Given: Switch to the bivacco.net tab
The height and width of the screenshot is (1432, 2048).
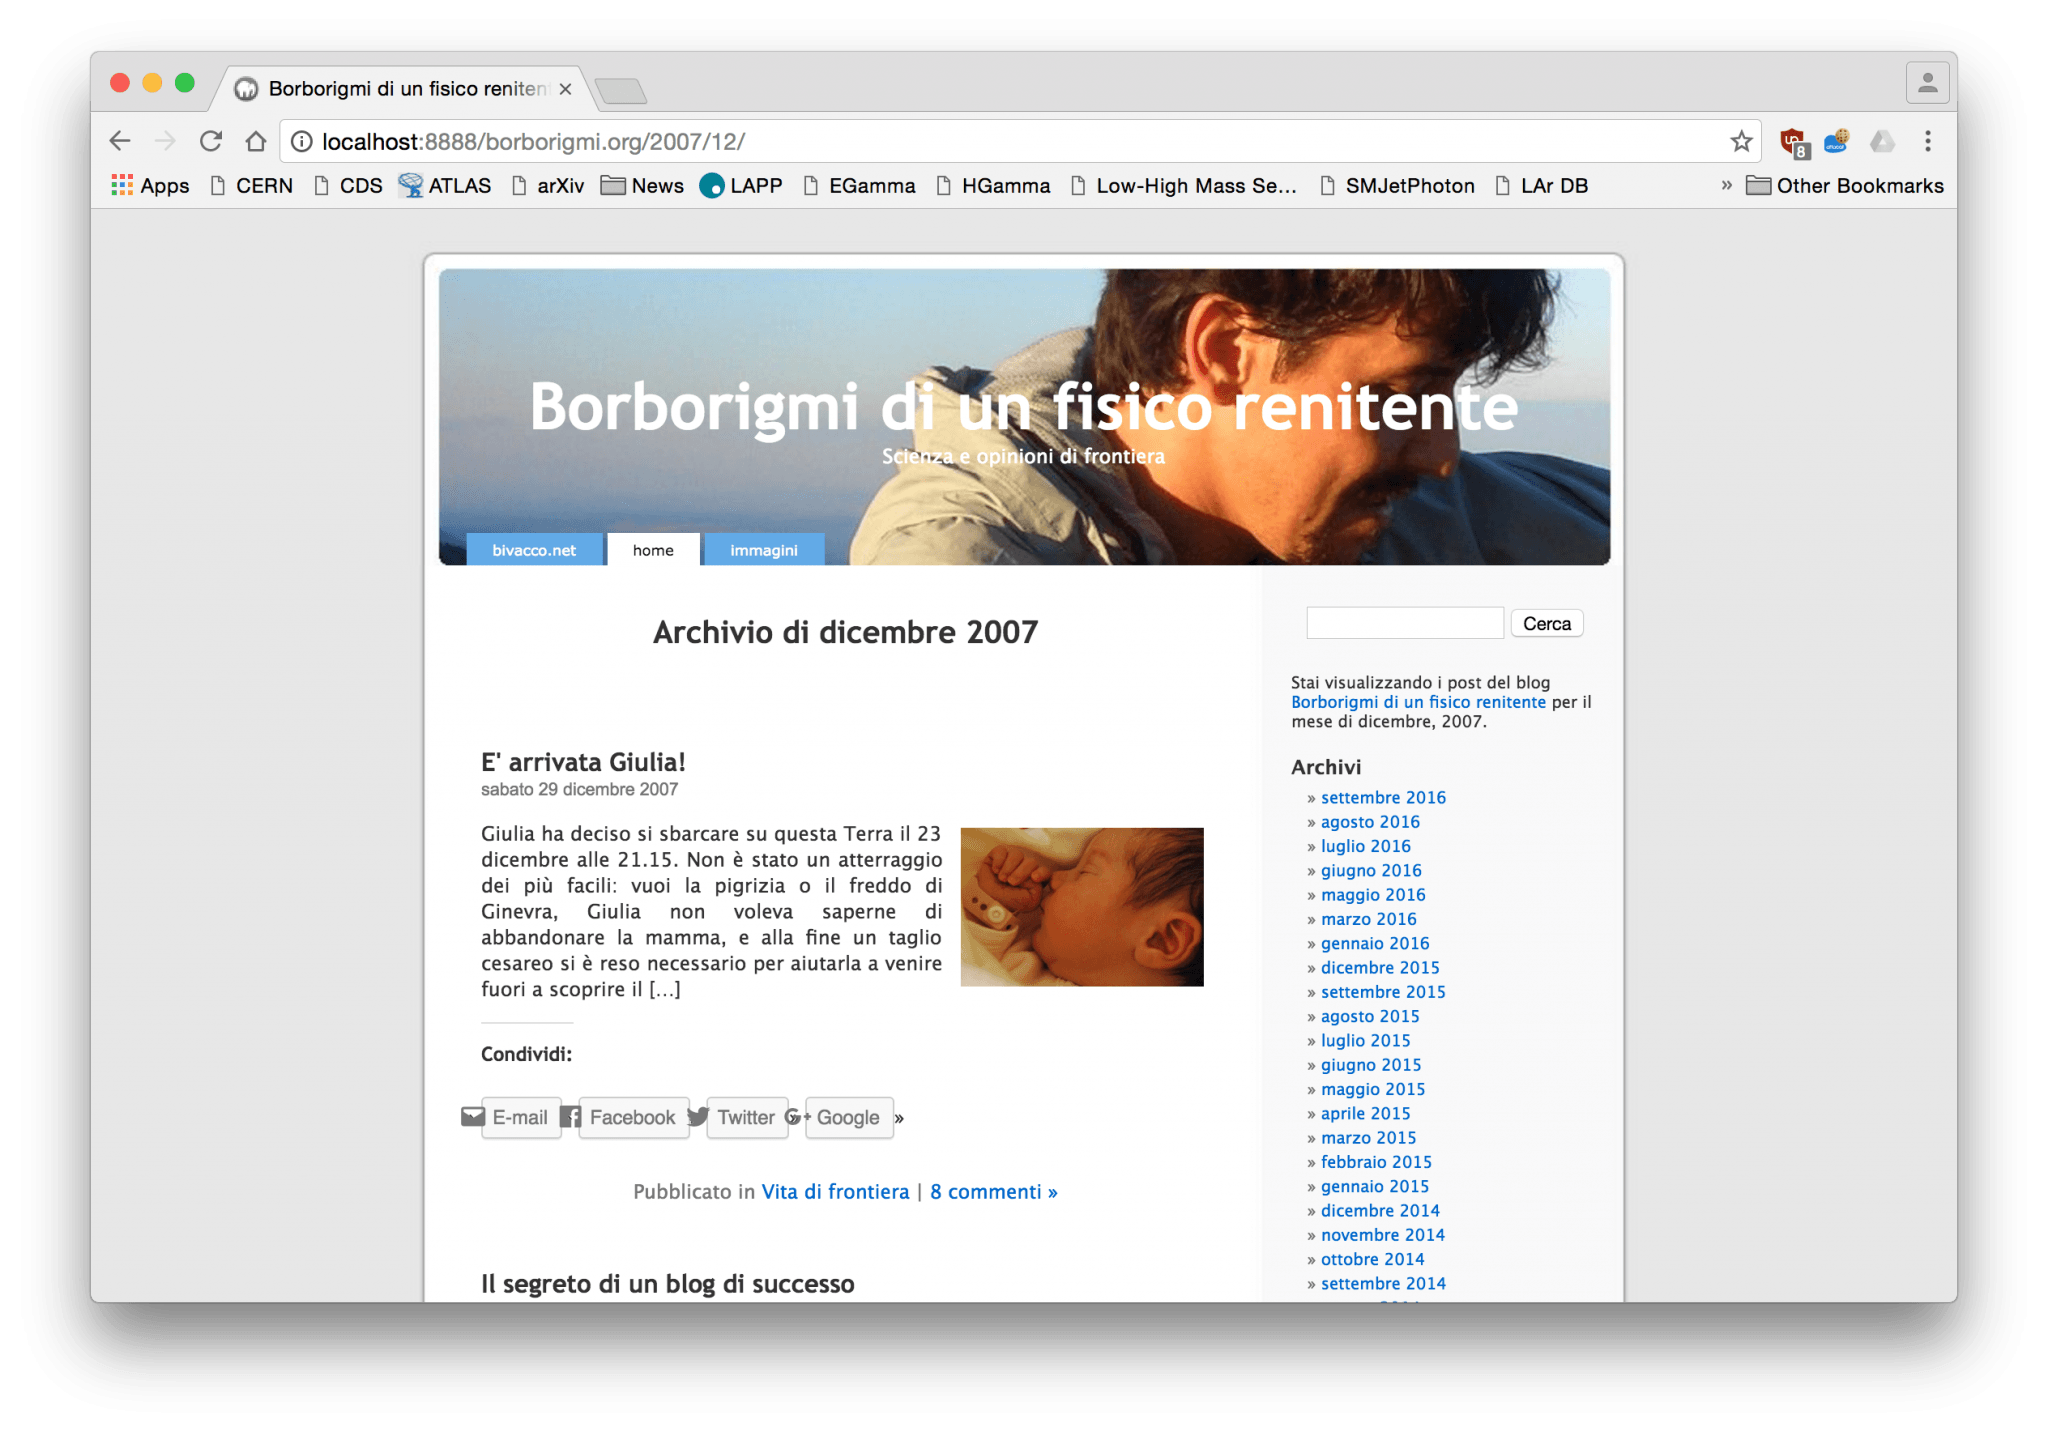Looking at the screenshot, I should (x=534, y=550).
